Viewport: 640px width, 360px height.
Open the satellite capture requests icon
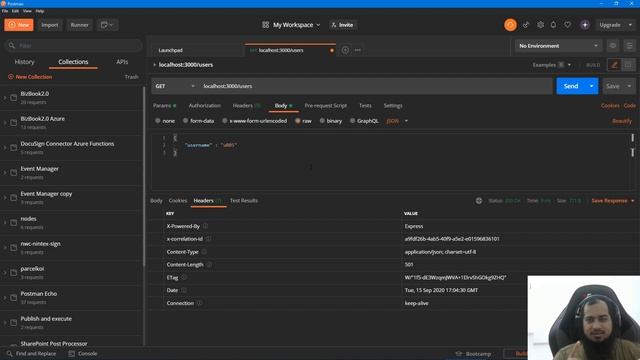coord(526,25)
